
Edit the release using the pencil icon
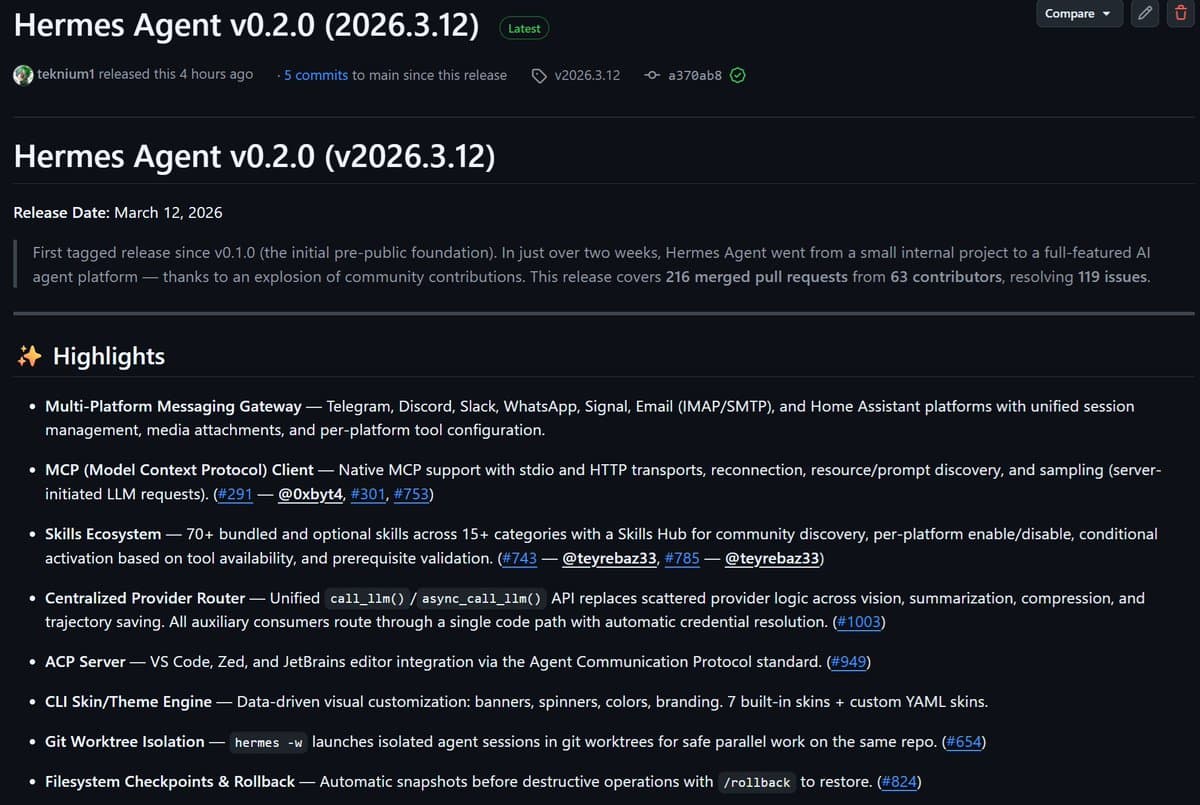coord(1144,14)
